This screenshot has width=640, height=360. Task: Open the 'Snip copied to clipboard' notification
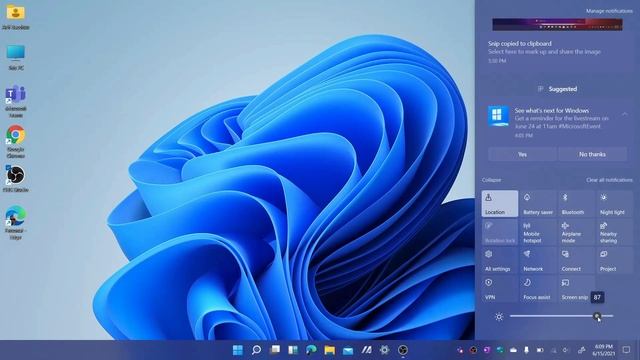click(x=558, y=52)
